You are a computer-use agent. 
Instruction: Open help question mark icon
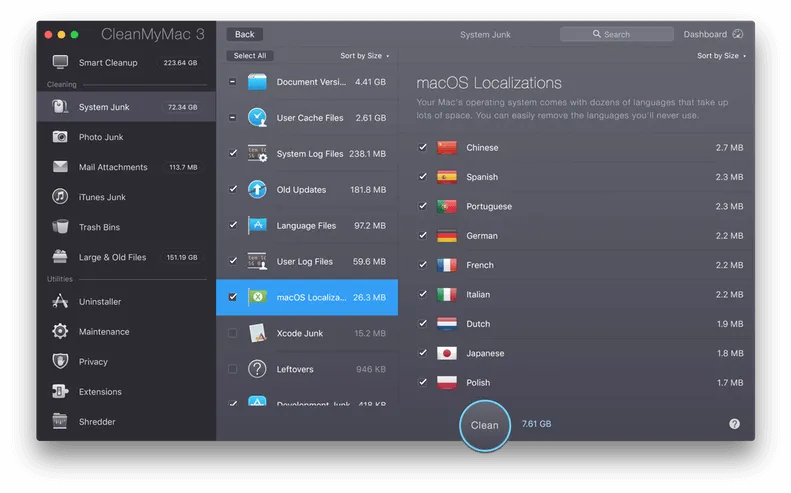(x=734, y=424)
